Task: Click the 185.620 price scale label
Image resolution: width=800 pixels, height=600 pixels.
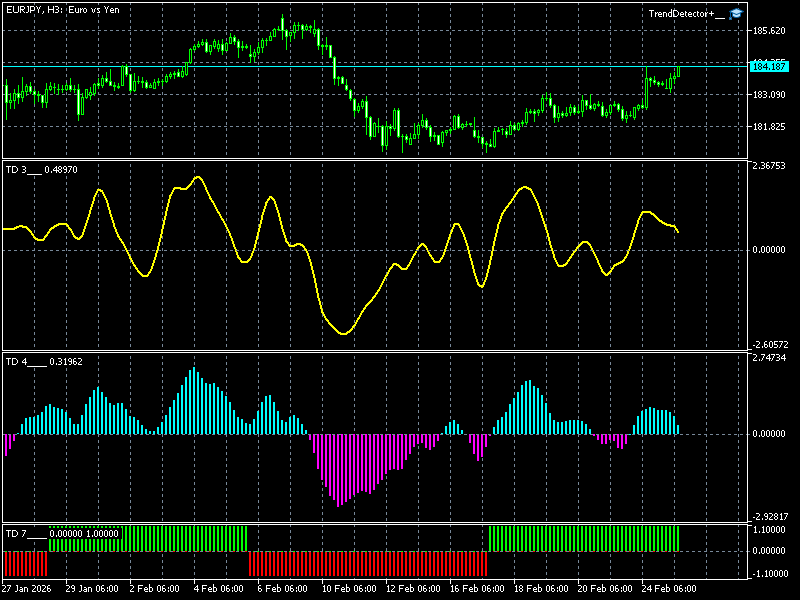Action: tap(769, 31)
